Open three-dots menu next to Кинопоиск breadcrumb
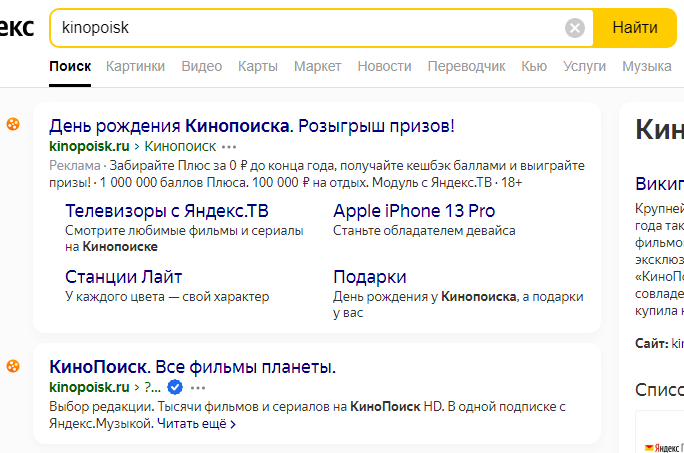 pos(229,147)
